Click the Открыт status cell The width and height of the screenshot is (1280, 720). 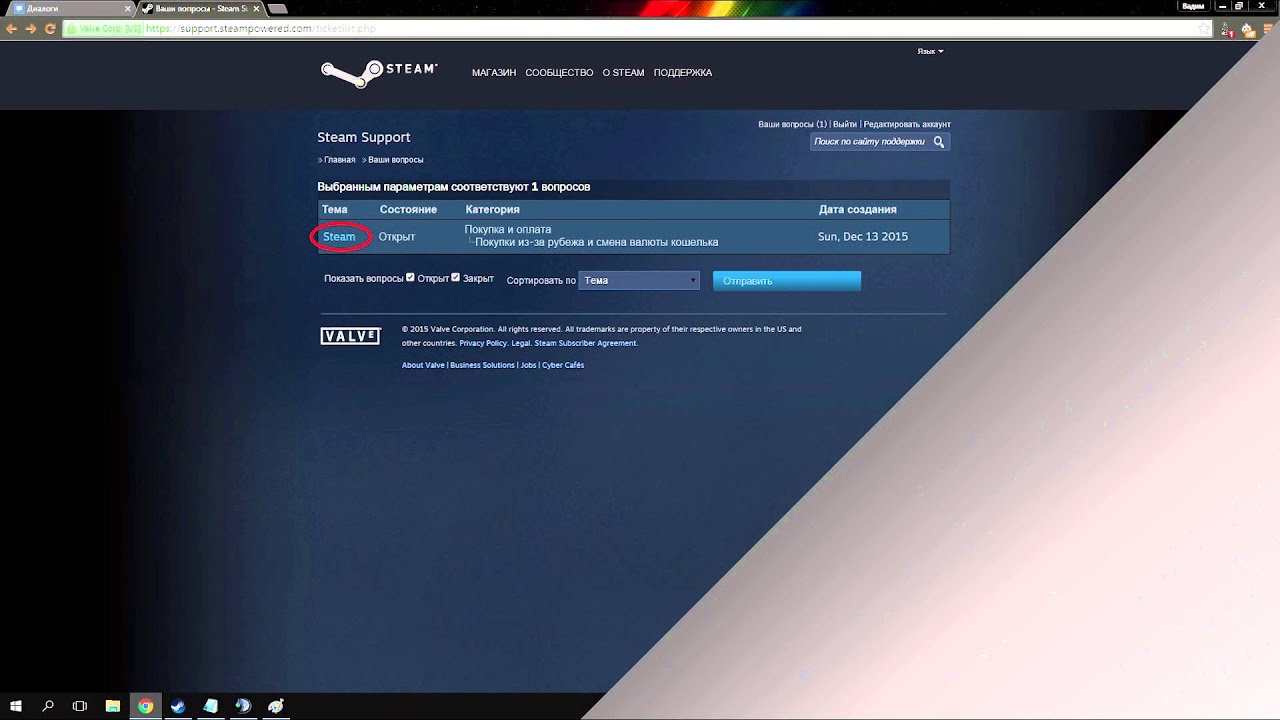pos(397,237)
